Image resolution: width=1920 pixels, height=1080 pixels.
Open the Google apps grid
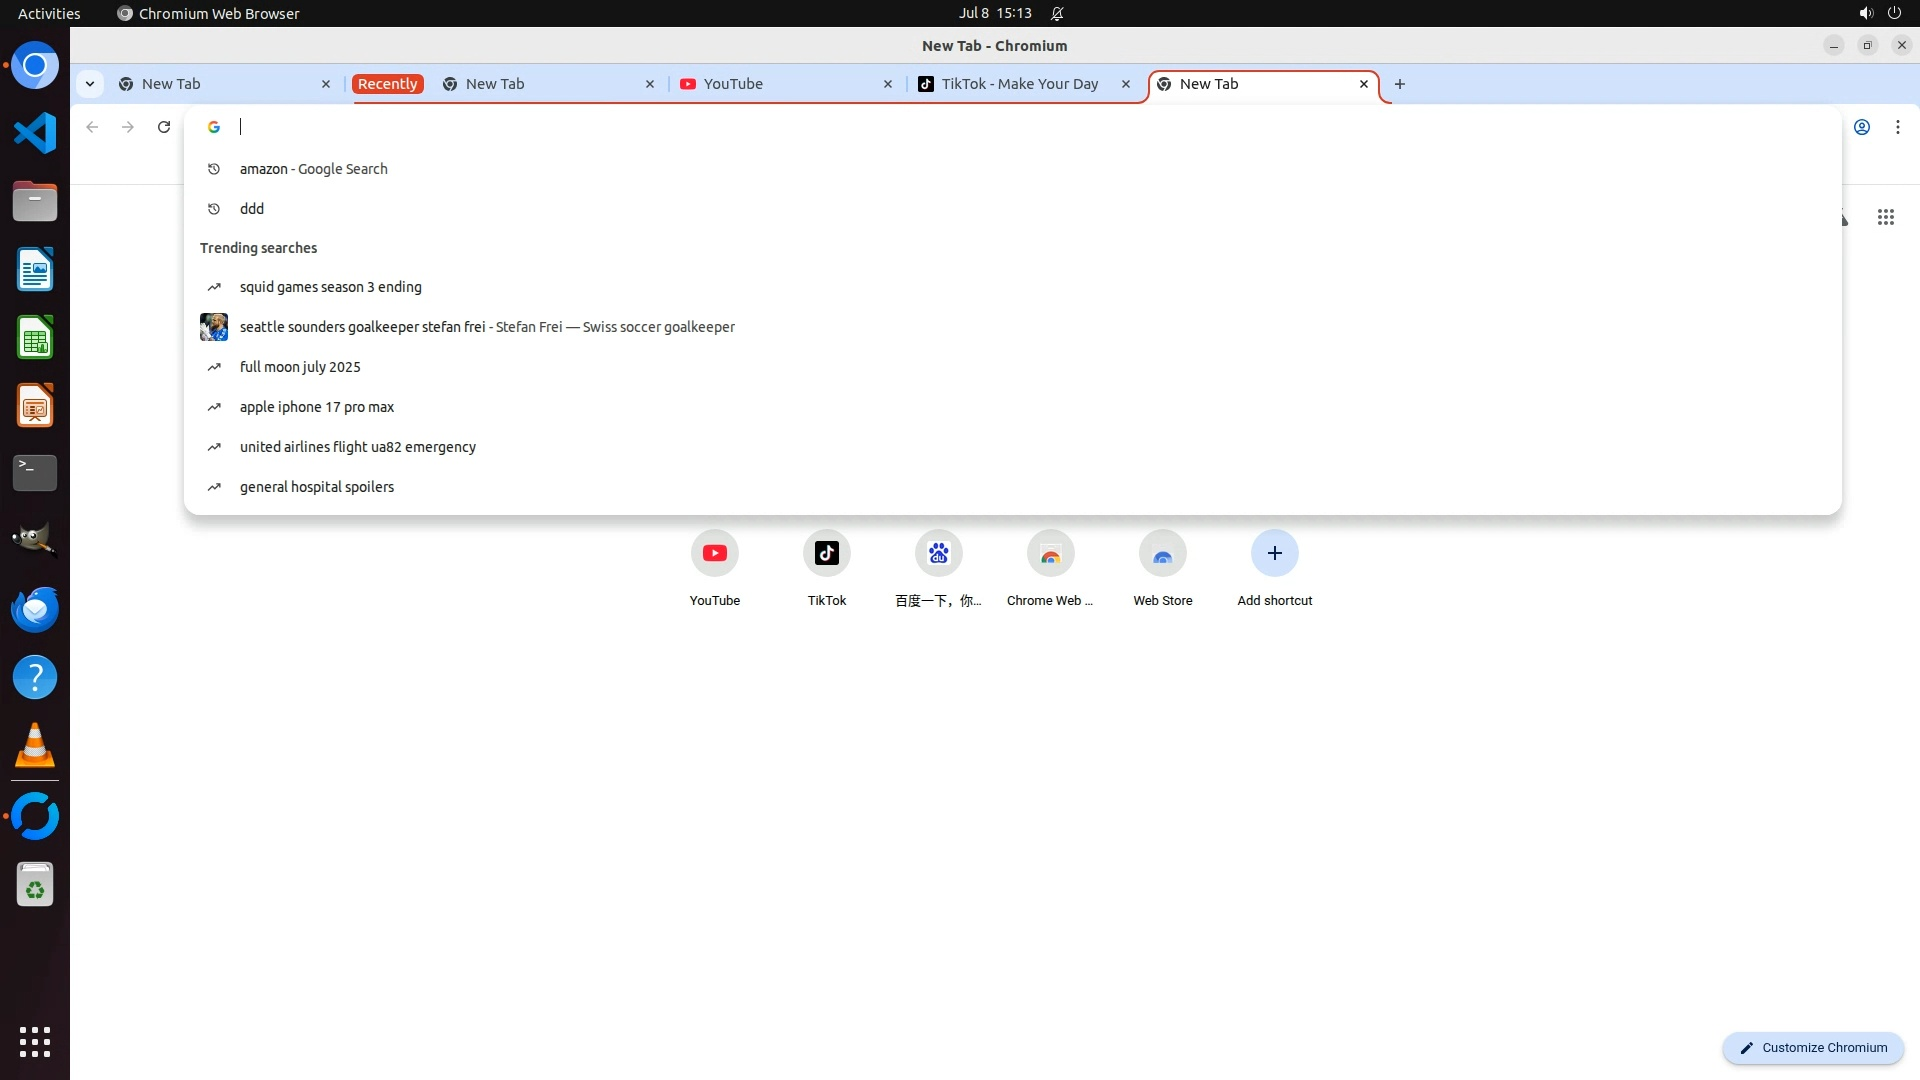point(1885,217)
